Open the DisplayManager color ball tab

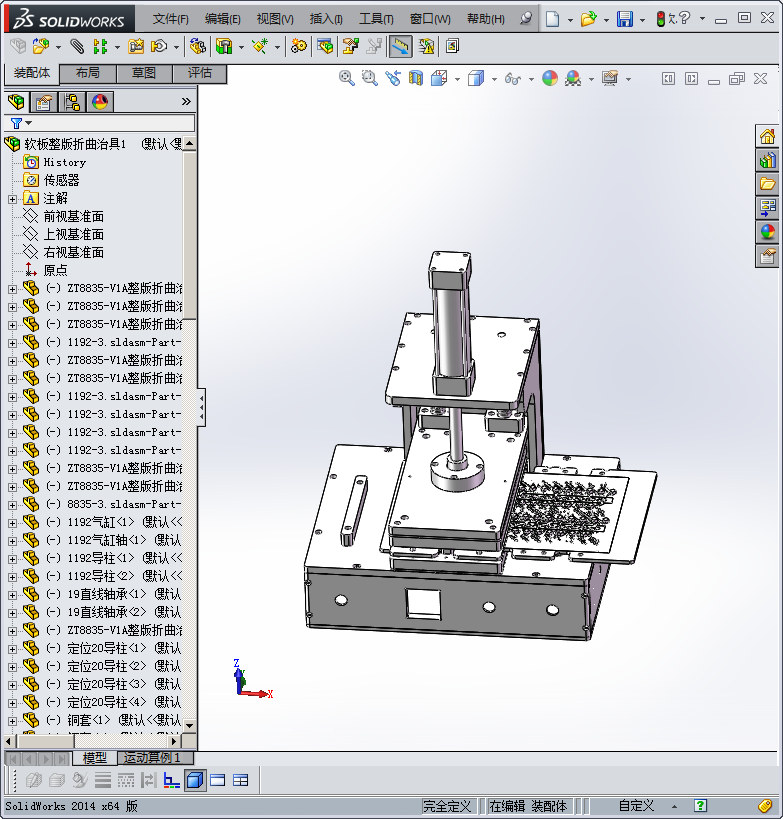click(100, 102)
